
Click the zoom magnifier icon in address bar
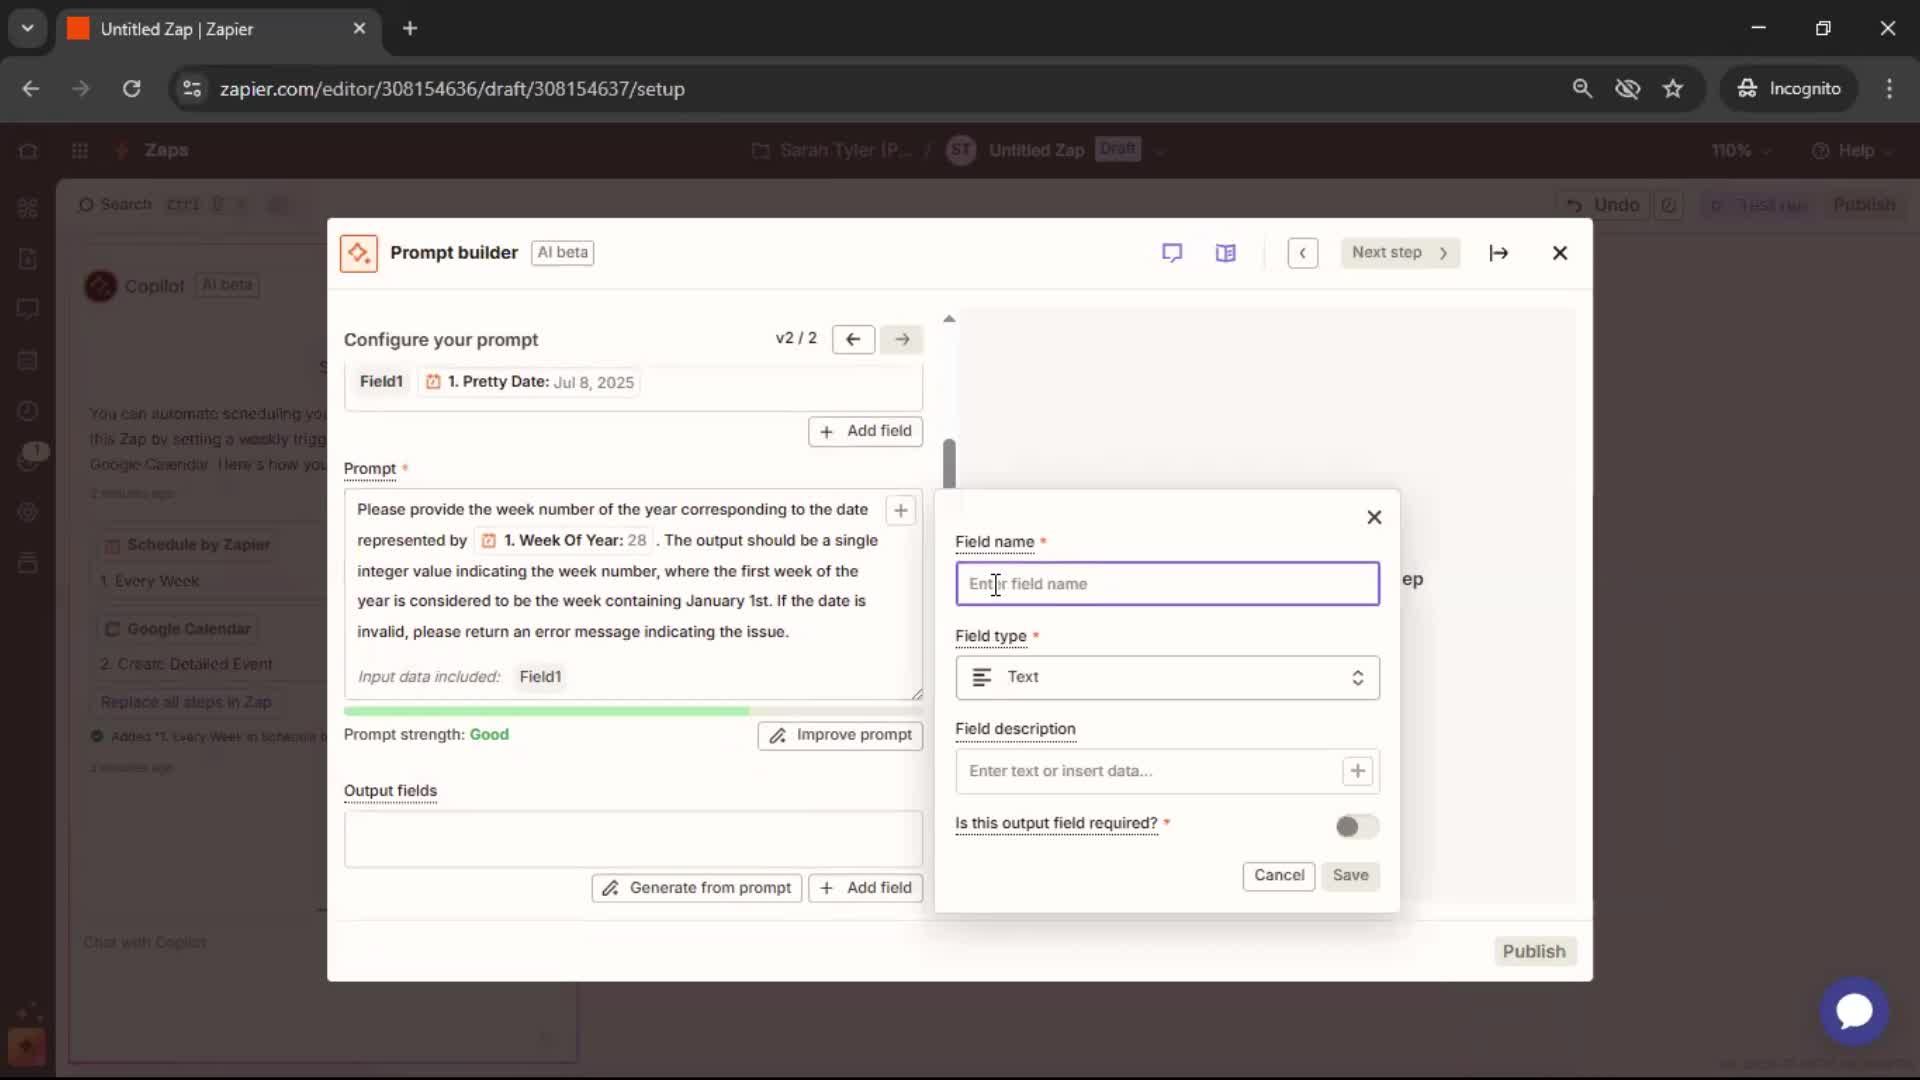click(1582, 89)
